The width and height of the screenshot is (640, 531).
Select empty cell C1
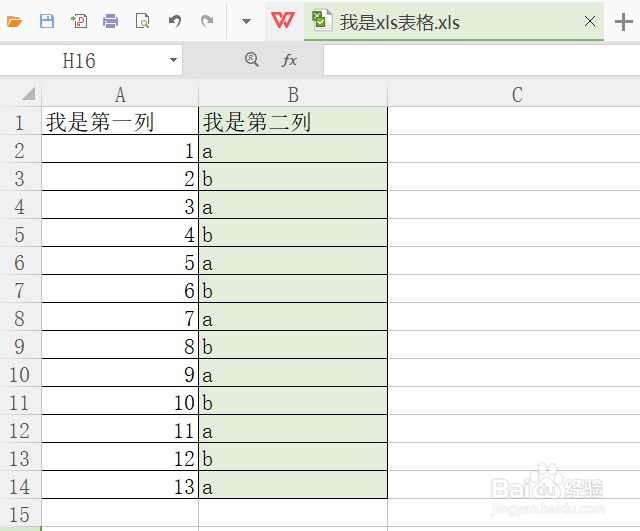coord(514,121)
